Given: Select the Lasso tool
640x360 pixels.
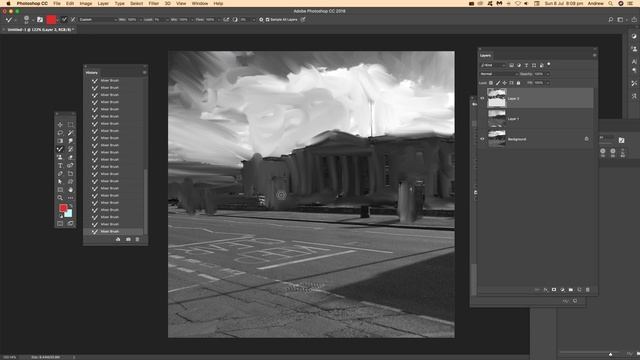Looking at the screenshot, I should coord(60,133).
